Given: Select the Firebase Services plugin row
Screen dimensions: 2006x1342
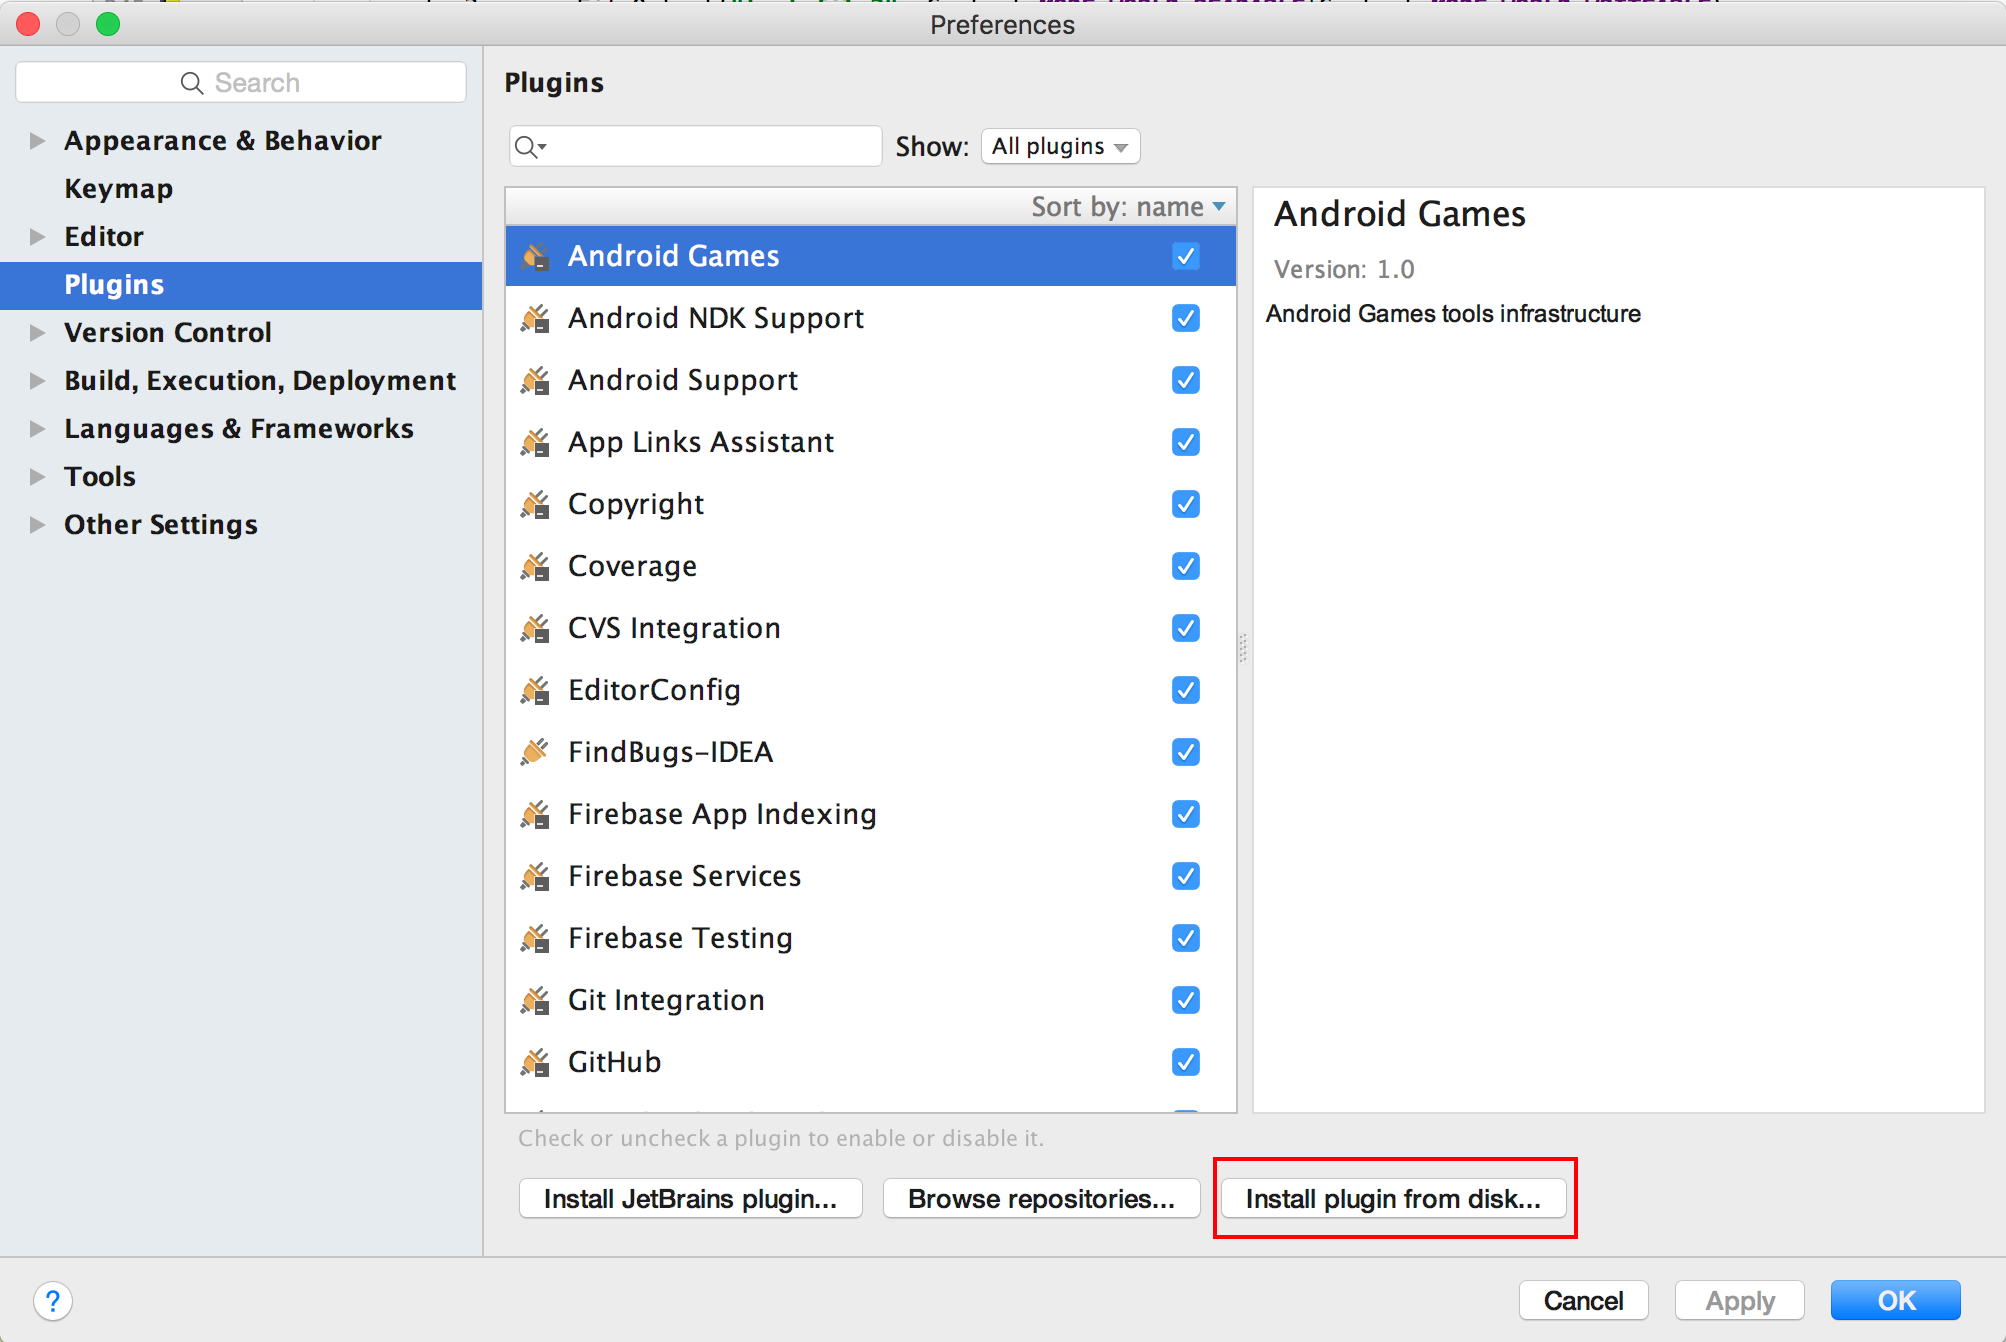Looking at the screenshot, I should coord(871,876).
